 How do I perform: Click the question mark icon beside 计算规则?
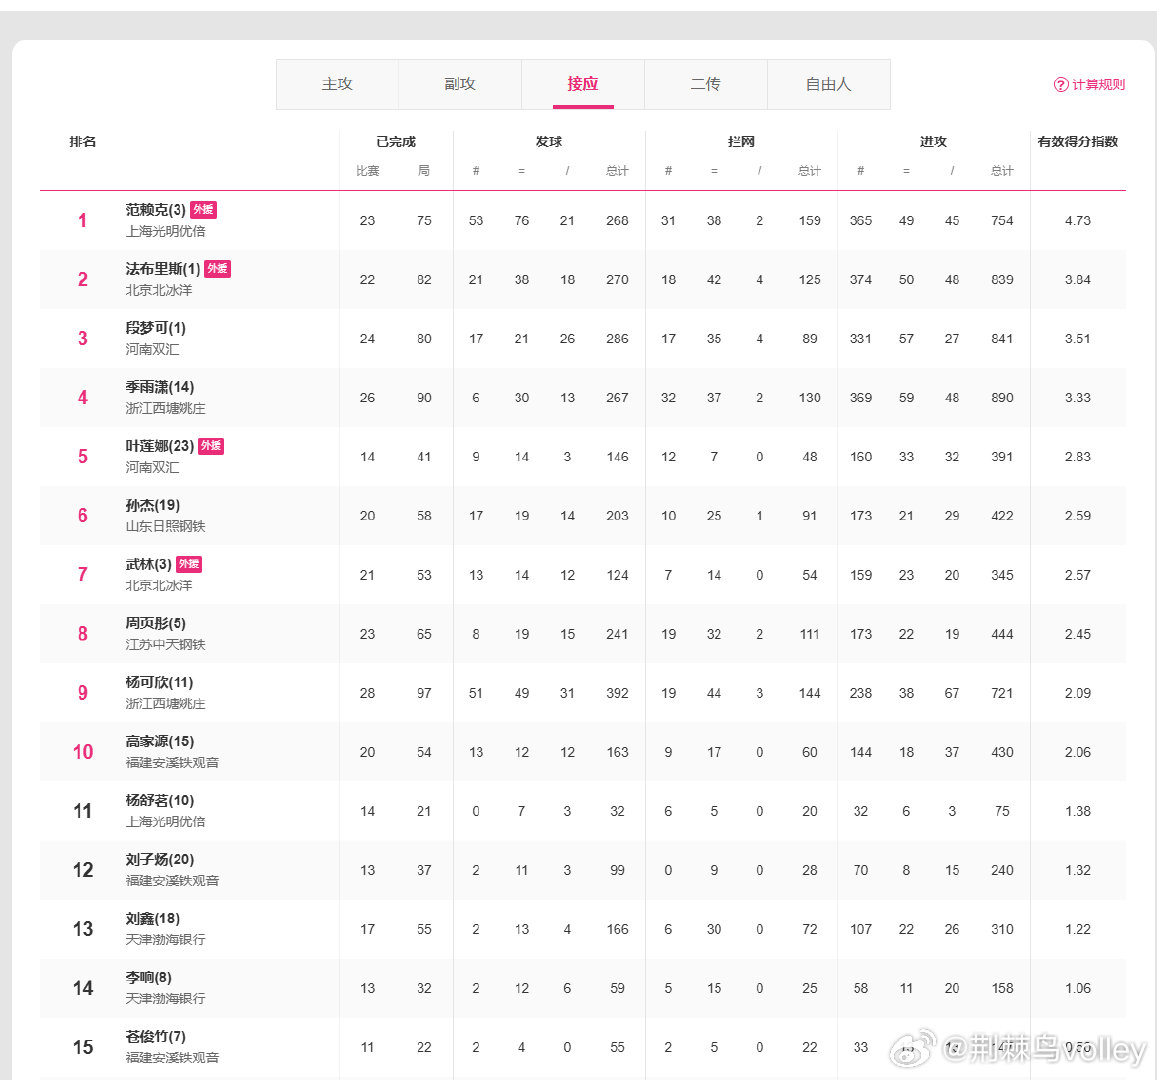click(1061, 85)
